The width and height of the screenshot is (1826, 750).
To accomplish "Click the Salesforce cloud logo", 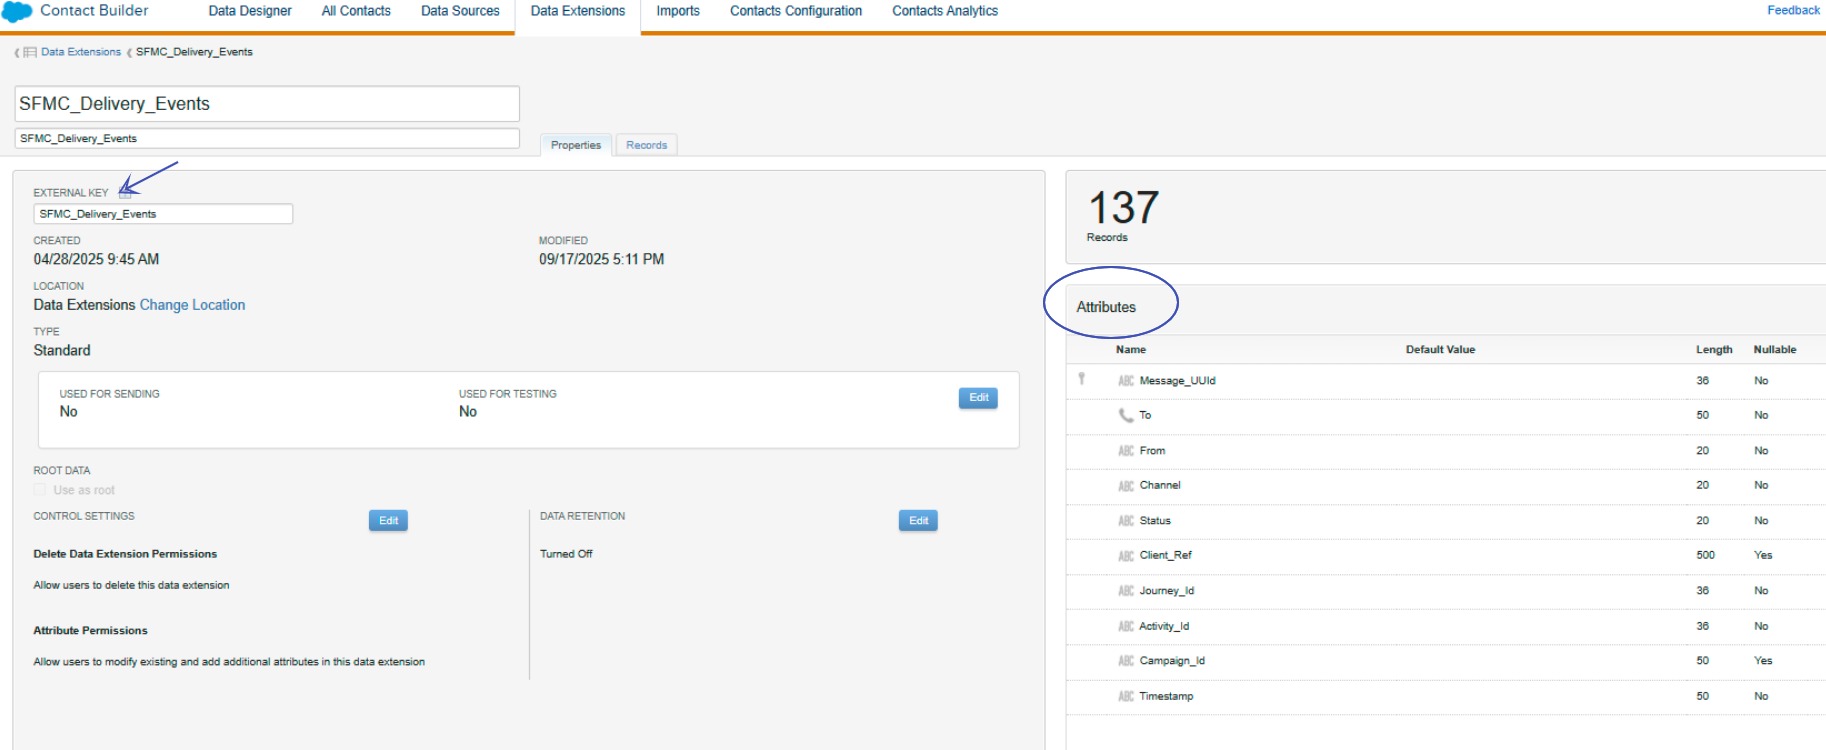I will pos(17,11).
